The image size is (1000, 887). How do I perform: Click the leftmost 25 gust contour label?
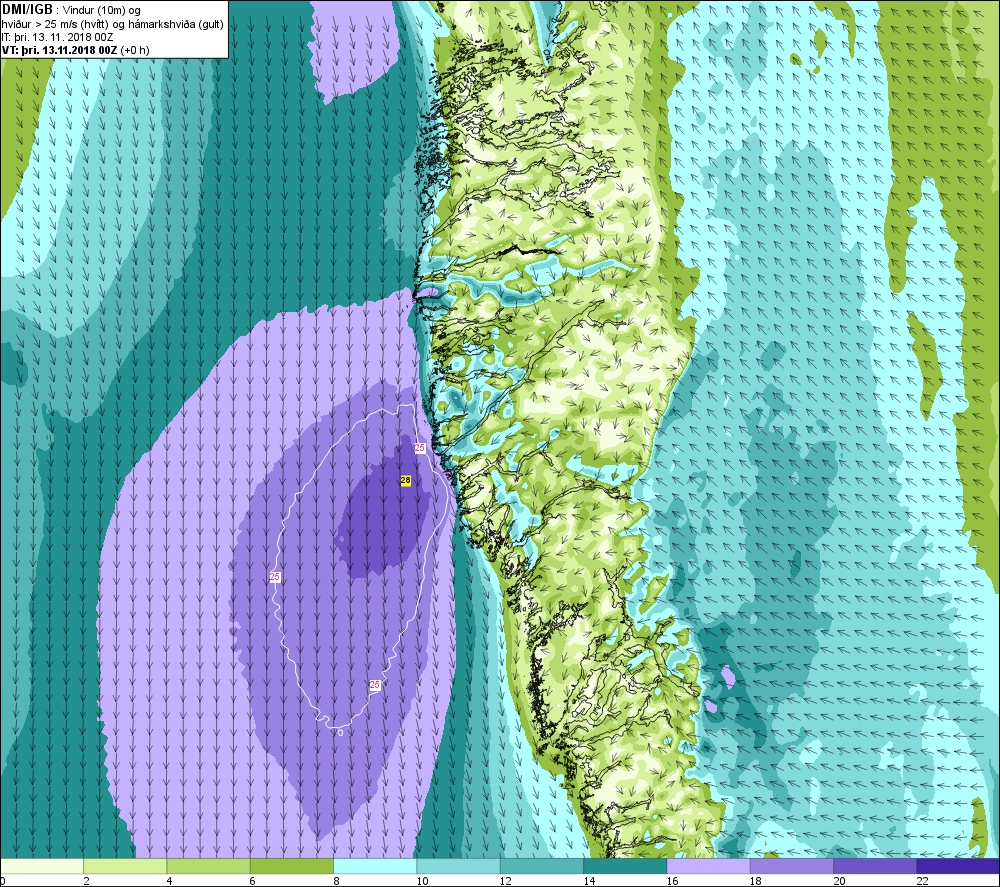[275, 576]
